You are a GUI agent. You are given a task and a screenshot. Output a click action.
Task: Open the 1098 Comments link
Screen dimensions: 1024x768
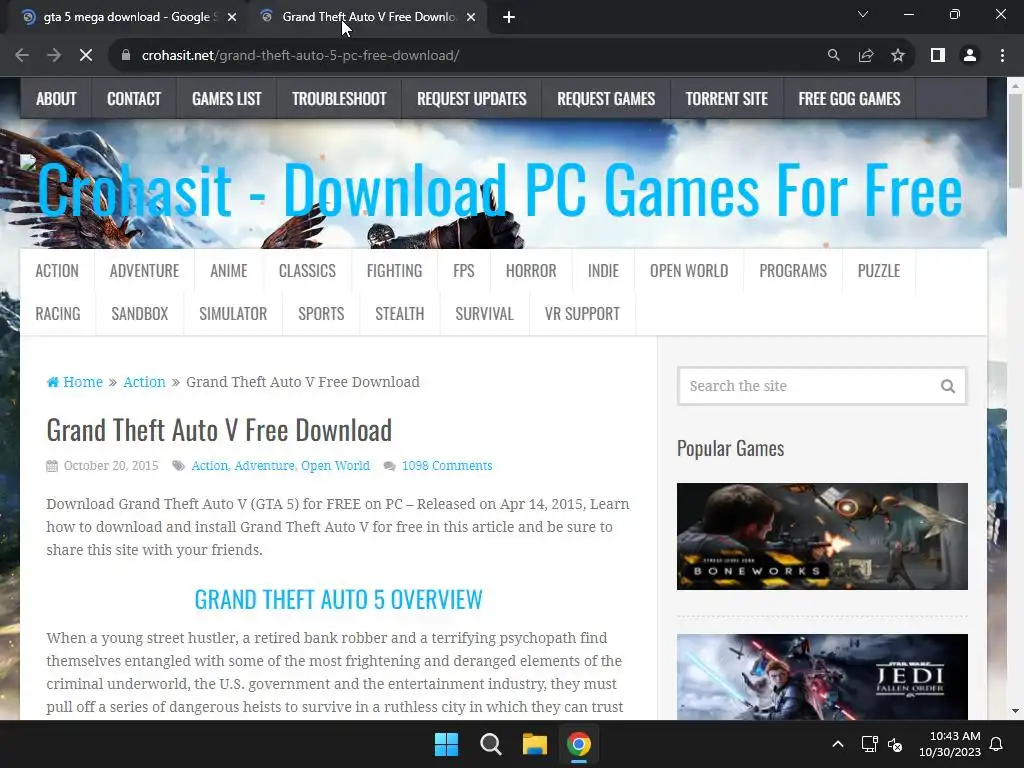pyautogui.click(x=447, y=466)
